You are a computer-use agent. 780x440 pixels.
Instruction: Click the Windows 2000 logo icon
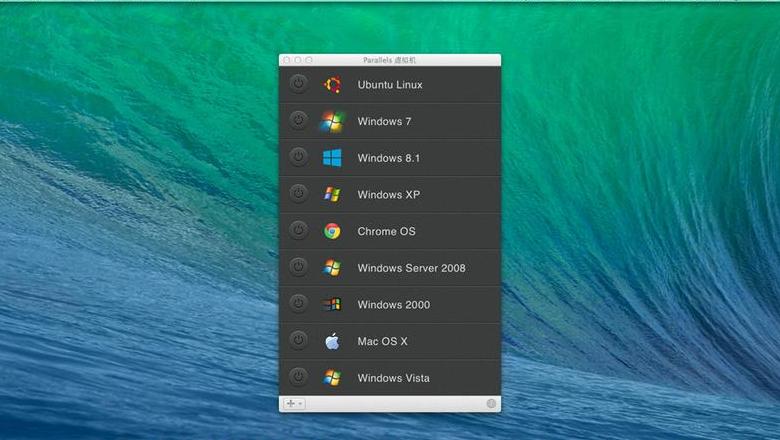332,304
